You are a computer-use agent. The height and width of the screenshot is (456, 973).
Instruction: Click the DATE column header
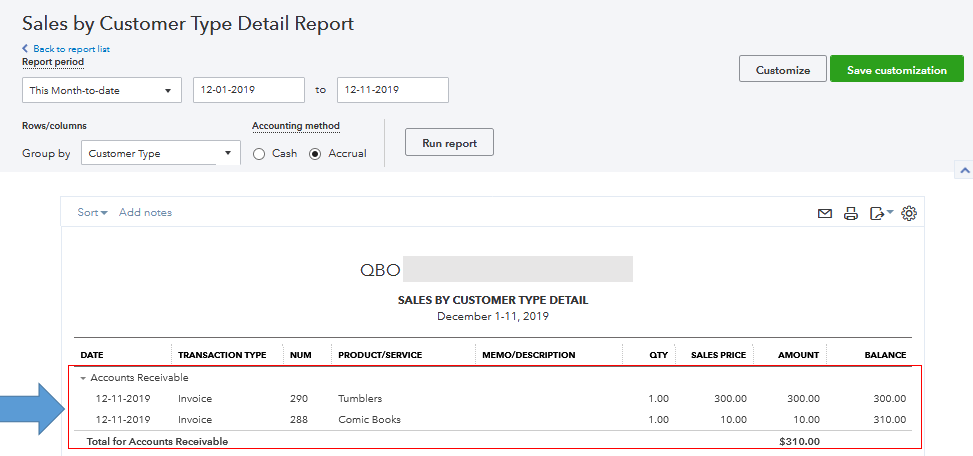pos(92,355)
